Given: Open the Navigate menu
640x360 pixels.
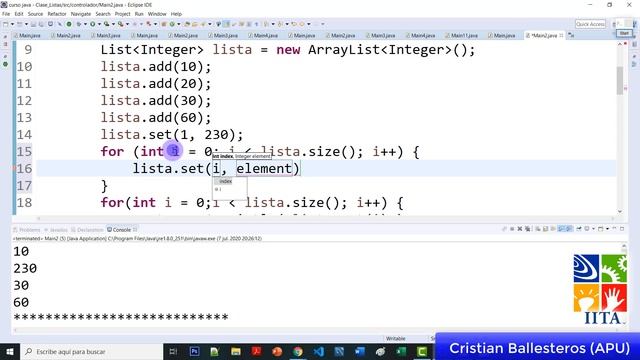Looking at the screenshot, I should (x=81, y=14).
